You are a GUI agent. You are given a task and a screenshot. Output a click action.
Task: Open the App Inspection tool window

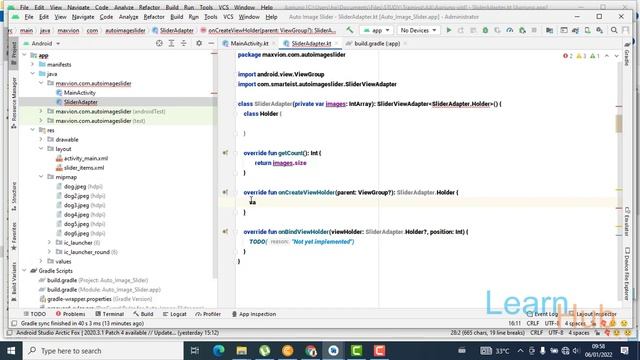(254, 314)
